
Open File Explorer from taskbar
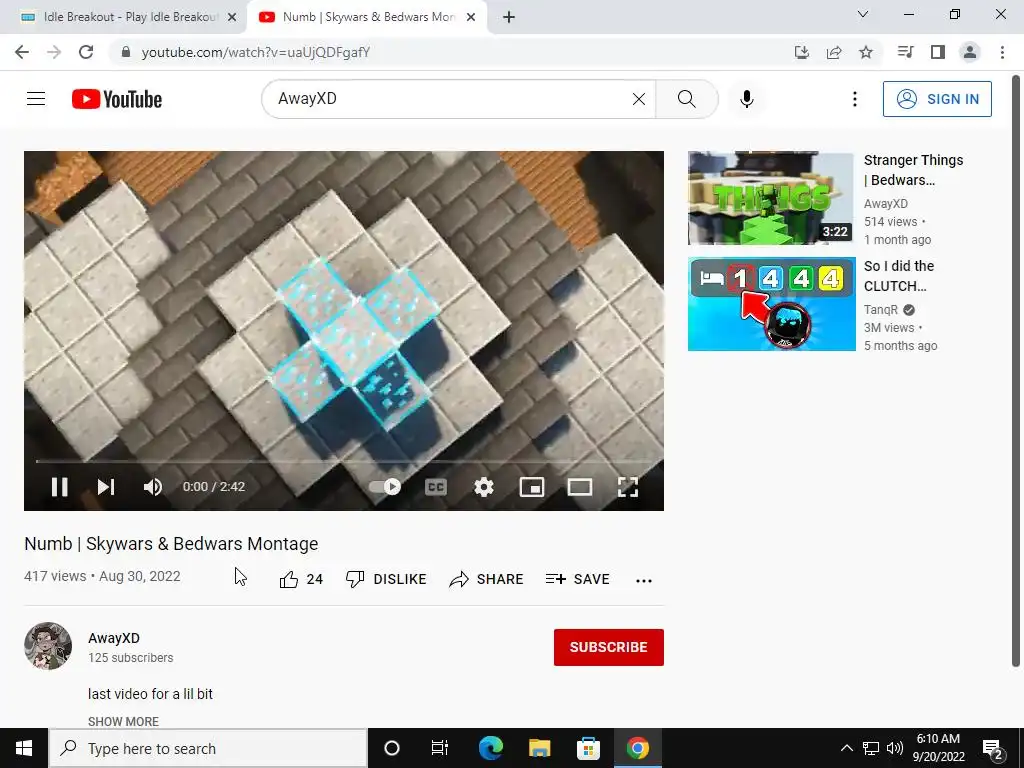[x=539, y=748]
